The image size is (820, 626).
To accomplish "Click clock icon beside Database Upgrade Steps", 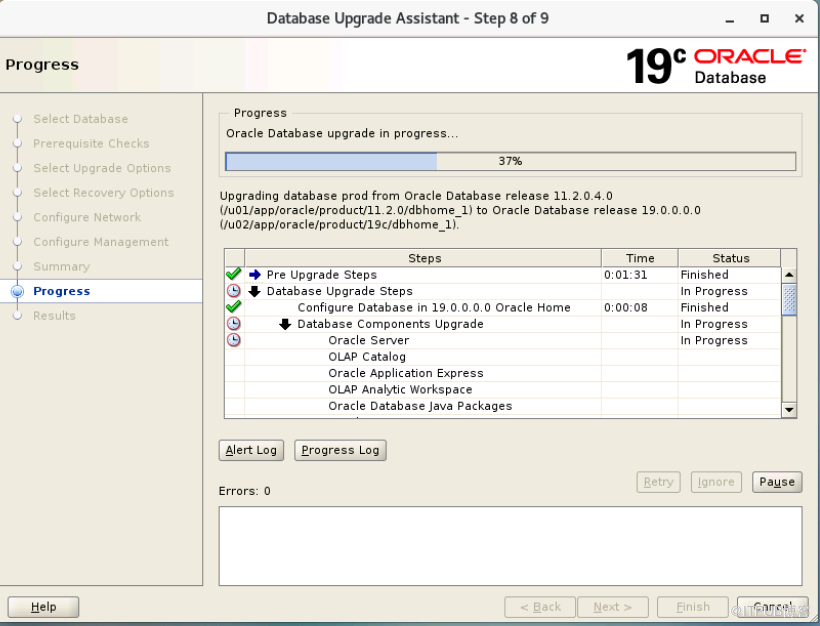I will click(234, 291).
